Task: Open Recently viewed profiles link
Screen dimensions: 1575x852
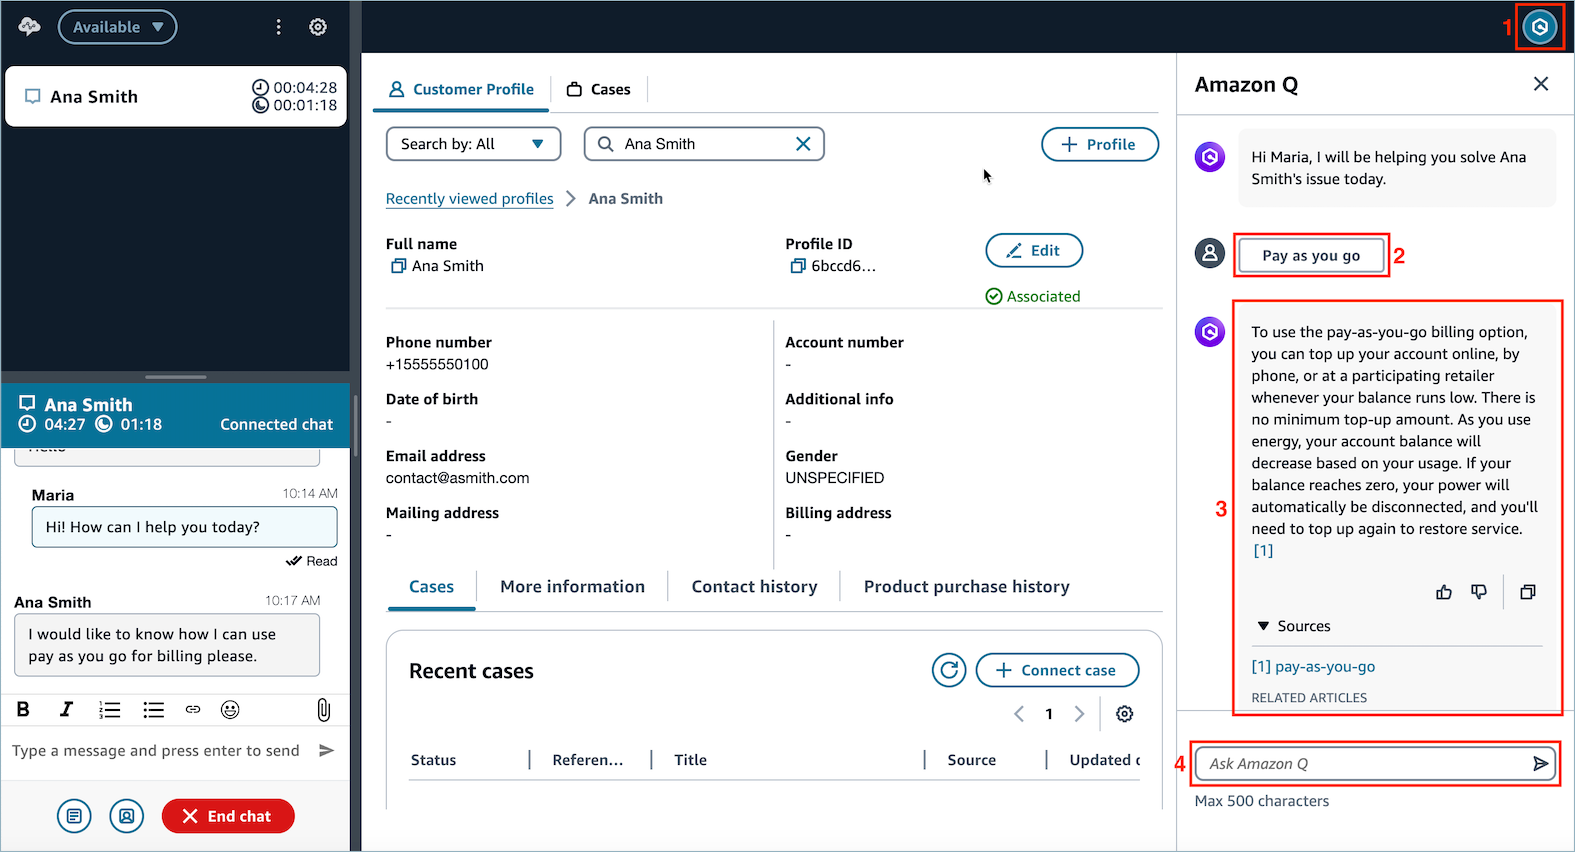Action: click(469, 199)
